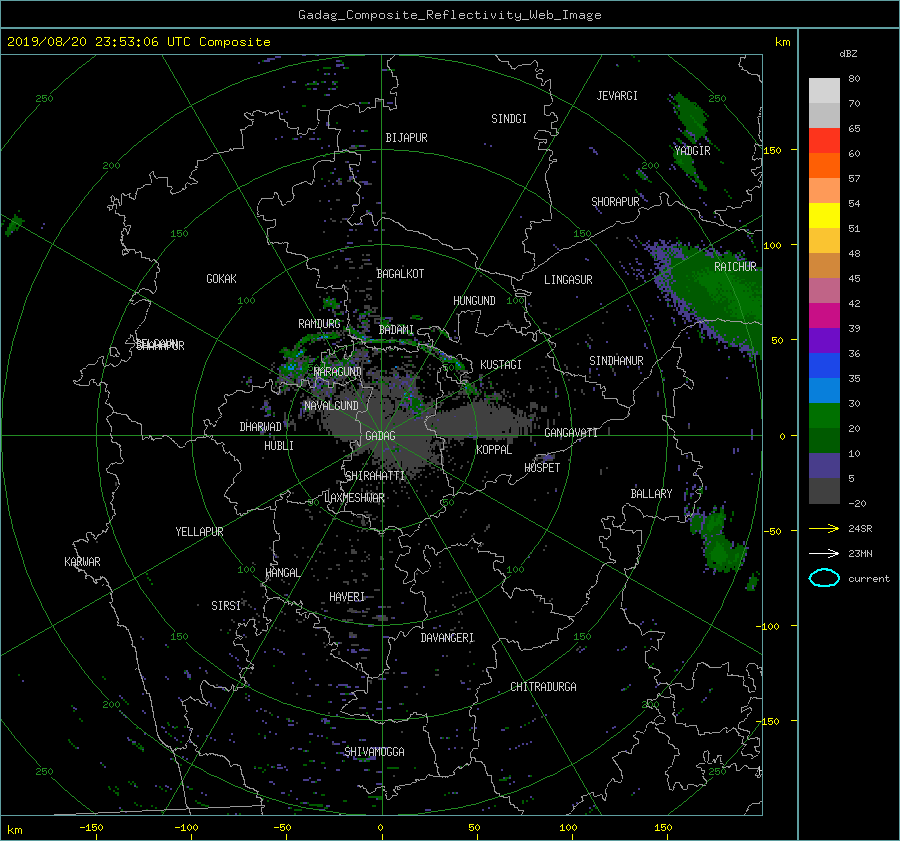900x841 pixels.
Task: Click the RAMDURG city label
Action: click(x=319, y=324)
